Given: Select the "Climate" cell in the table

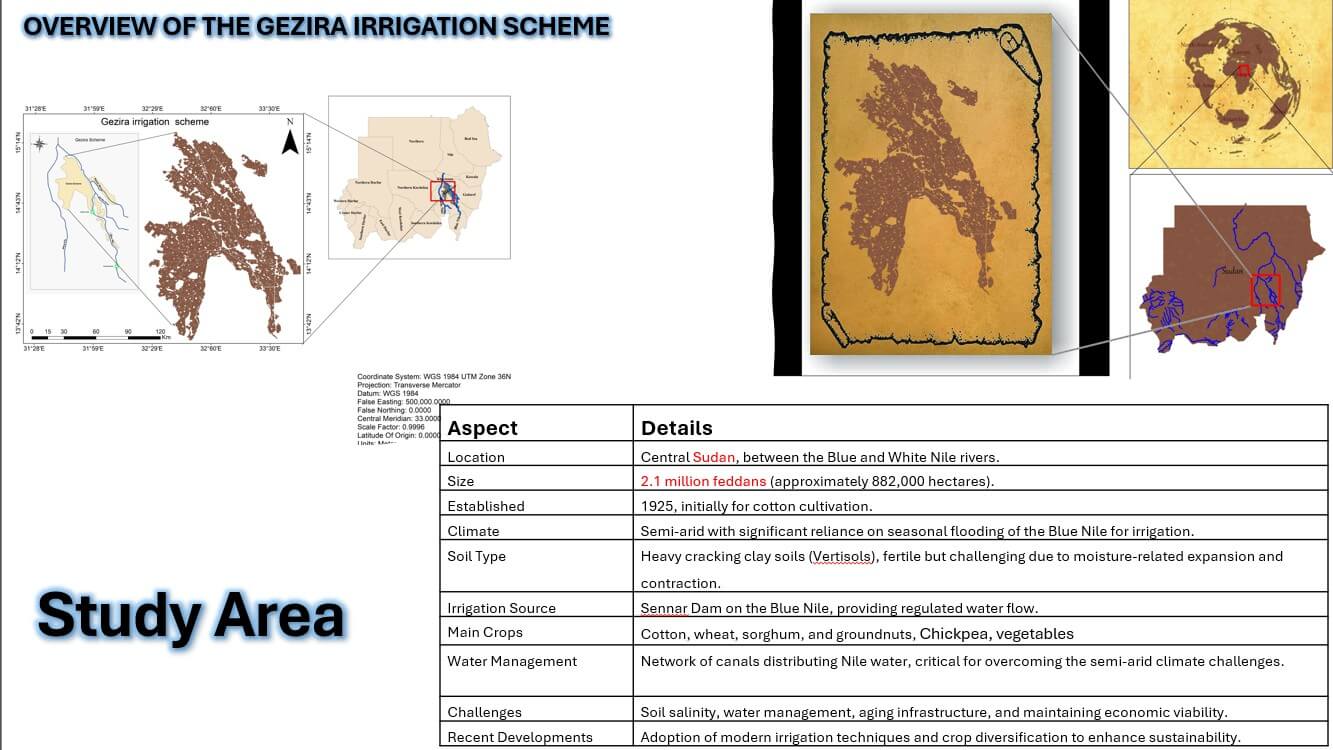Looking at the screenshot, I should coord(536,528).
